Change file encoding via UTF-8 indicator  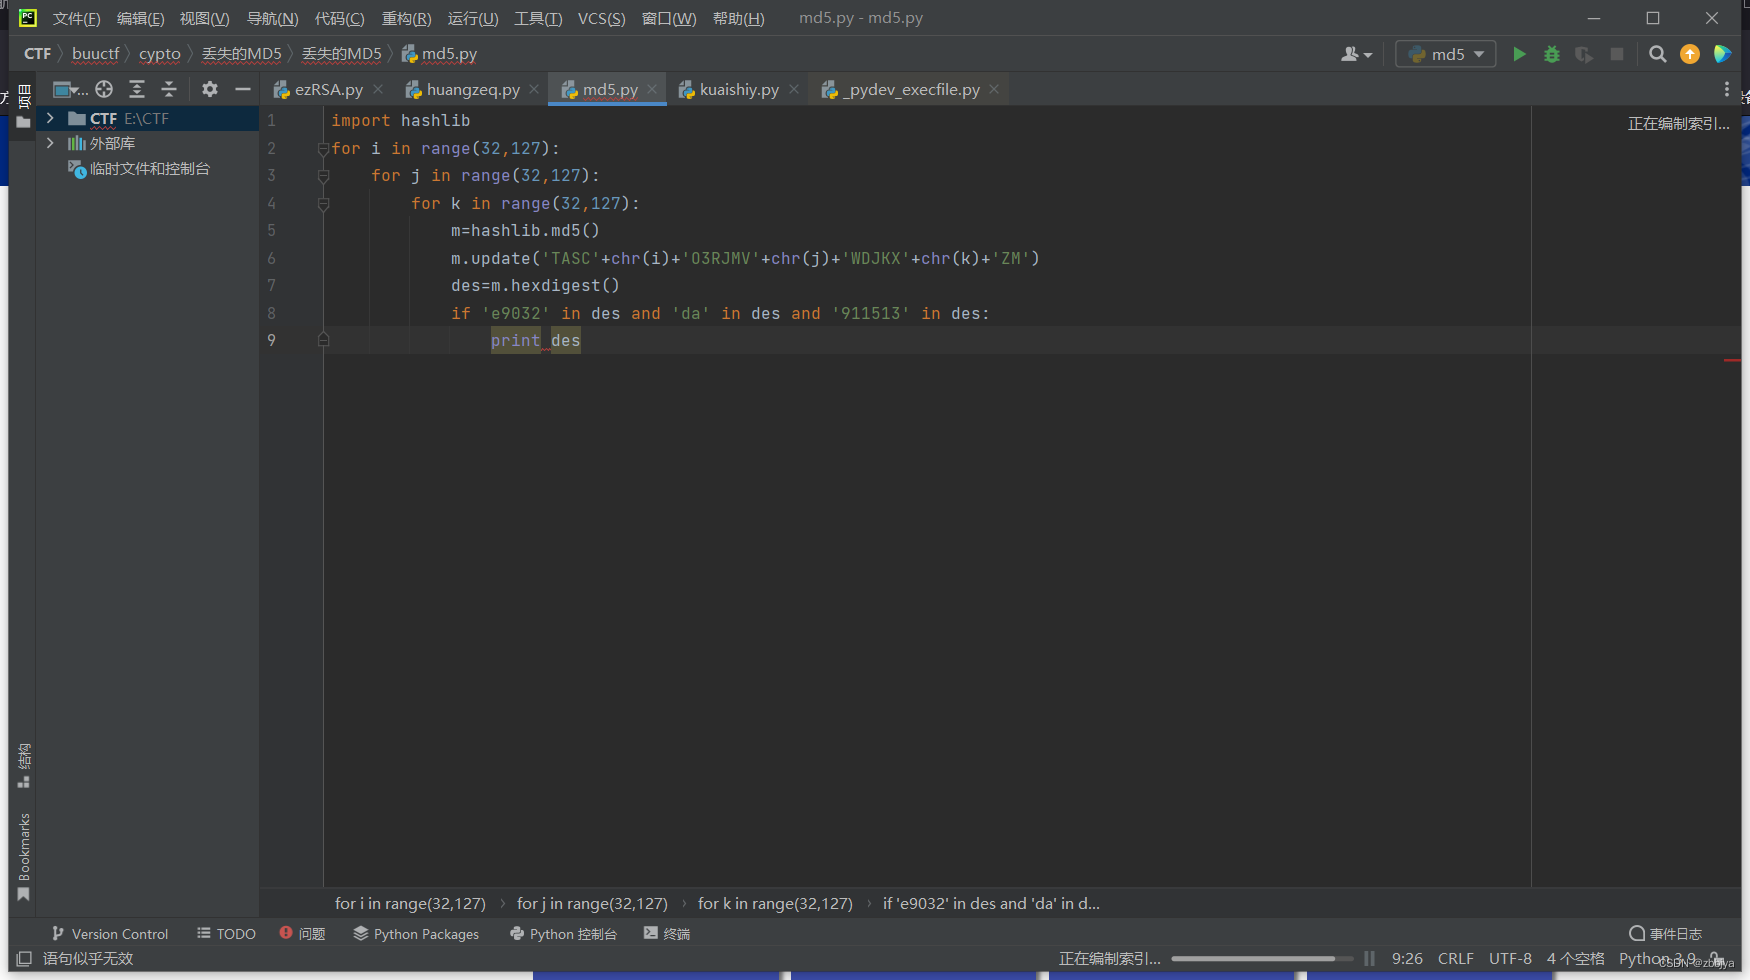[x=1510, y=959]
